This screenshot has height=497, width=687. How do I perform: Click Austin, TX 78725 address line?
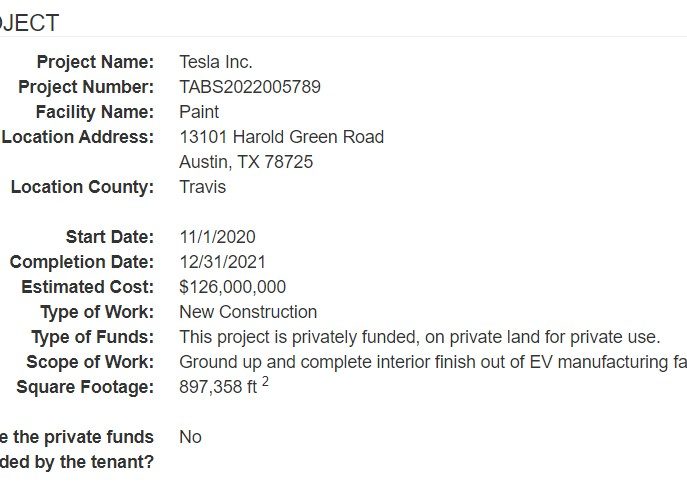(x=246, y=162)
